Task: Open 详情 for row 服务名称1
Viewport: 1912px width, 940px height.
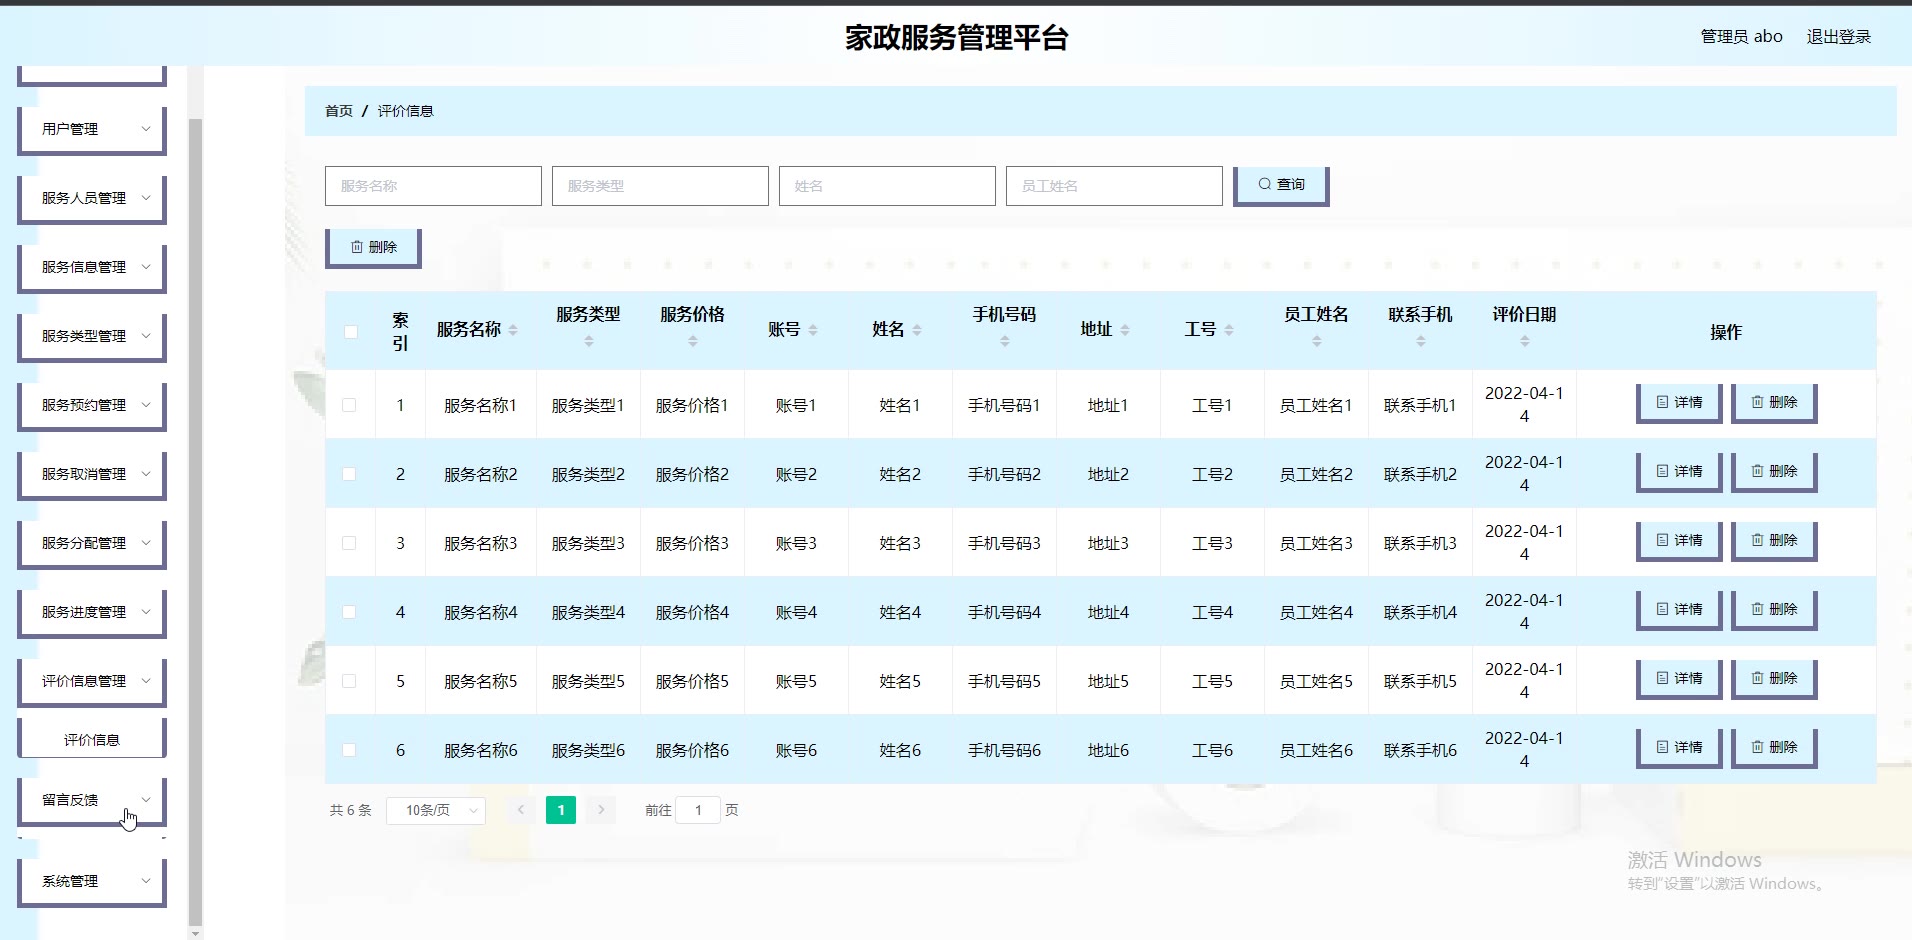Action: pyautogui.click(x=1679, y=403)
